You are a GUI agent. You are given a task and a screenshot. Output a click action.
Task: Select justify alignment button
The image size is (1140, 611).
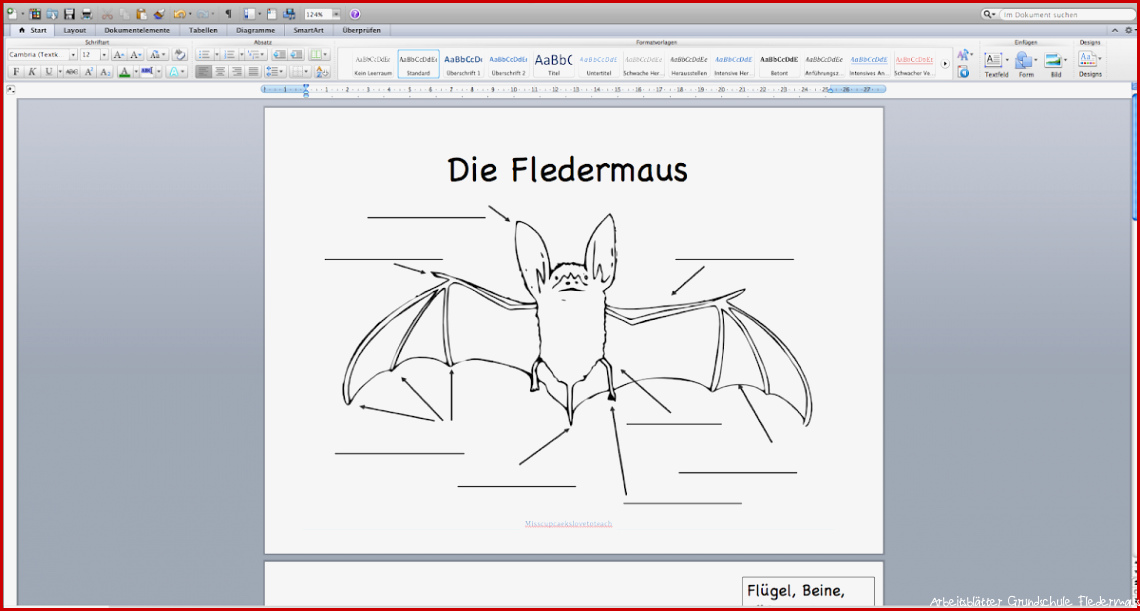coord(253,71)
